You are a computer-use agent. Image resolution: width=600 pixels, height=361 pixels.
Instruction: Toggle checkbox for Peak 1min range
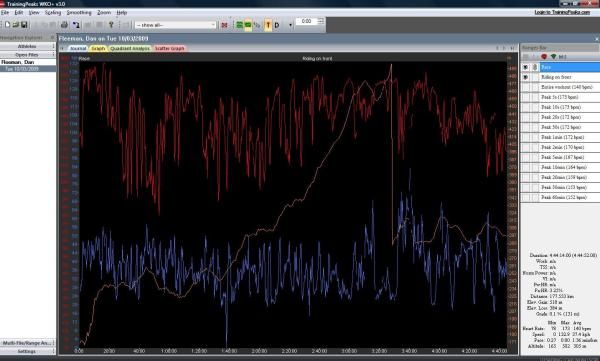tap(526, 137)
